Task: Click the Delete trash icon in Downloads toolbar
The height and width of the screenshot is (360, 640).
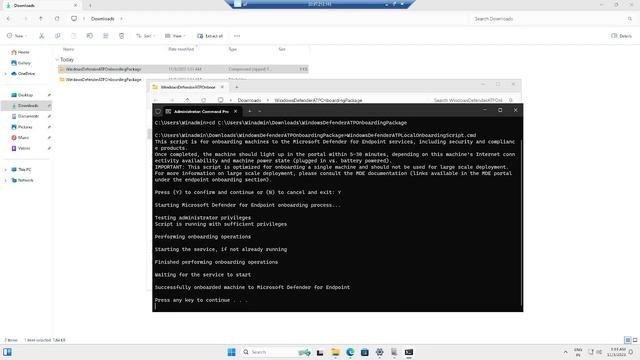Action: 121,36
